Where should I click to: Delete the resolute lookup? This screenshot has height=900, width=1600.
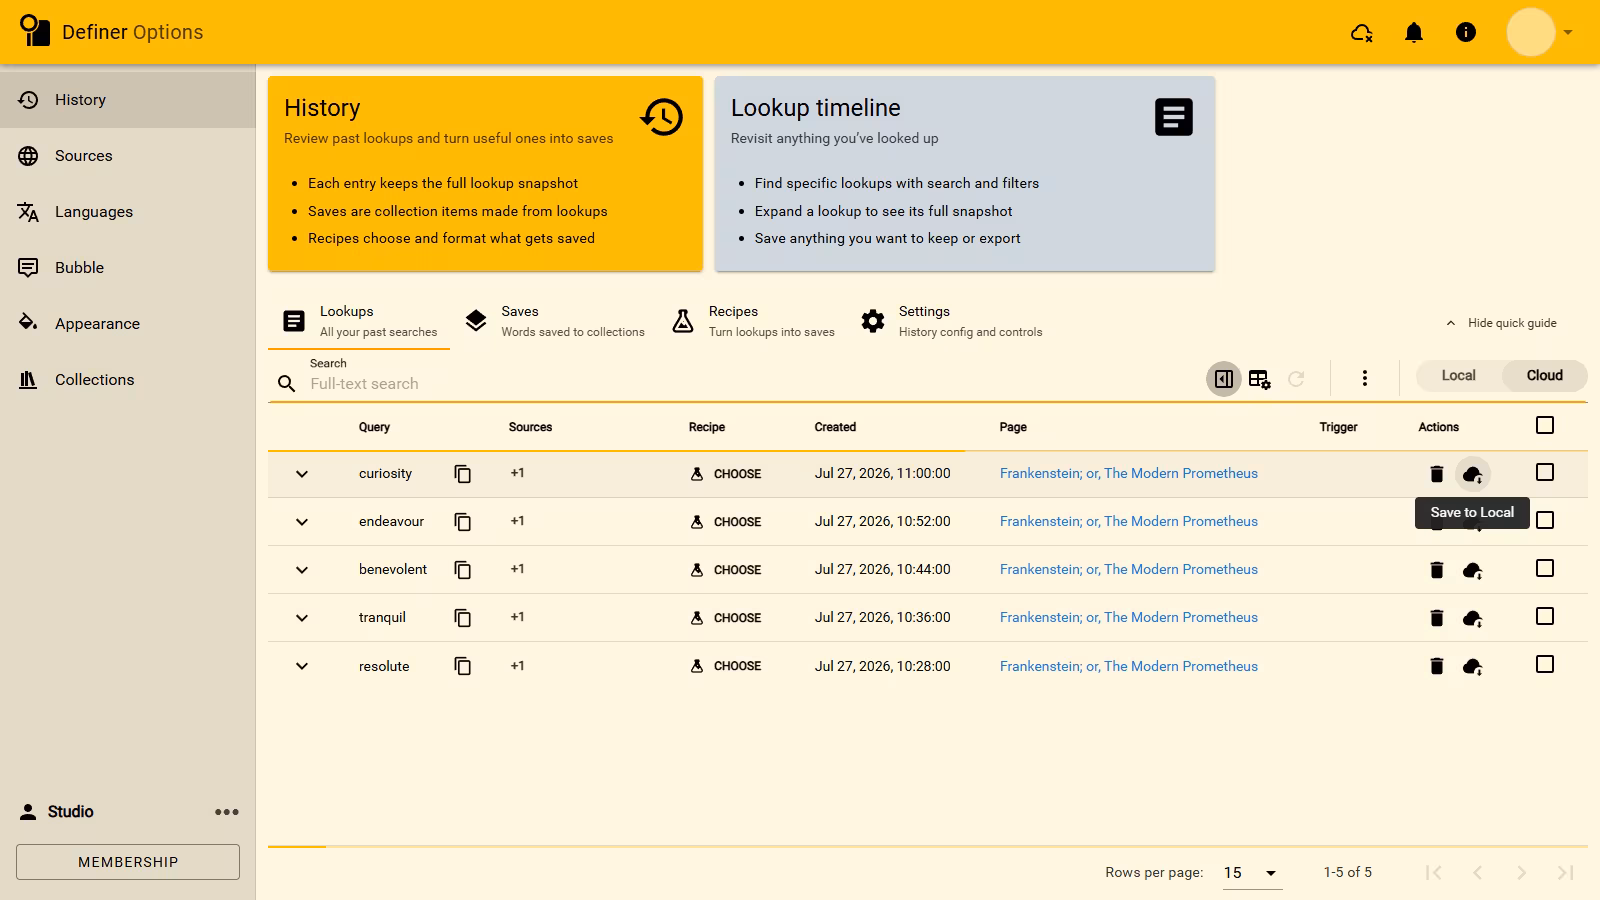point(1437,666)
